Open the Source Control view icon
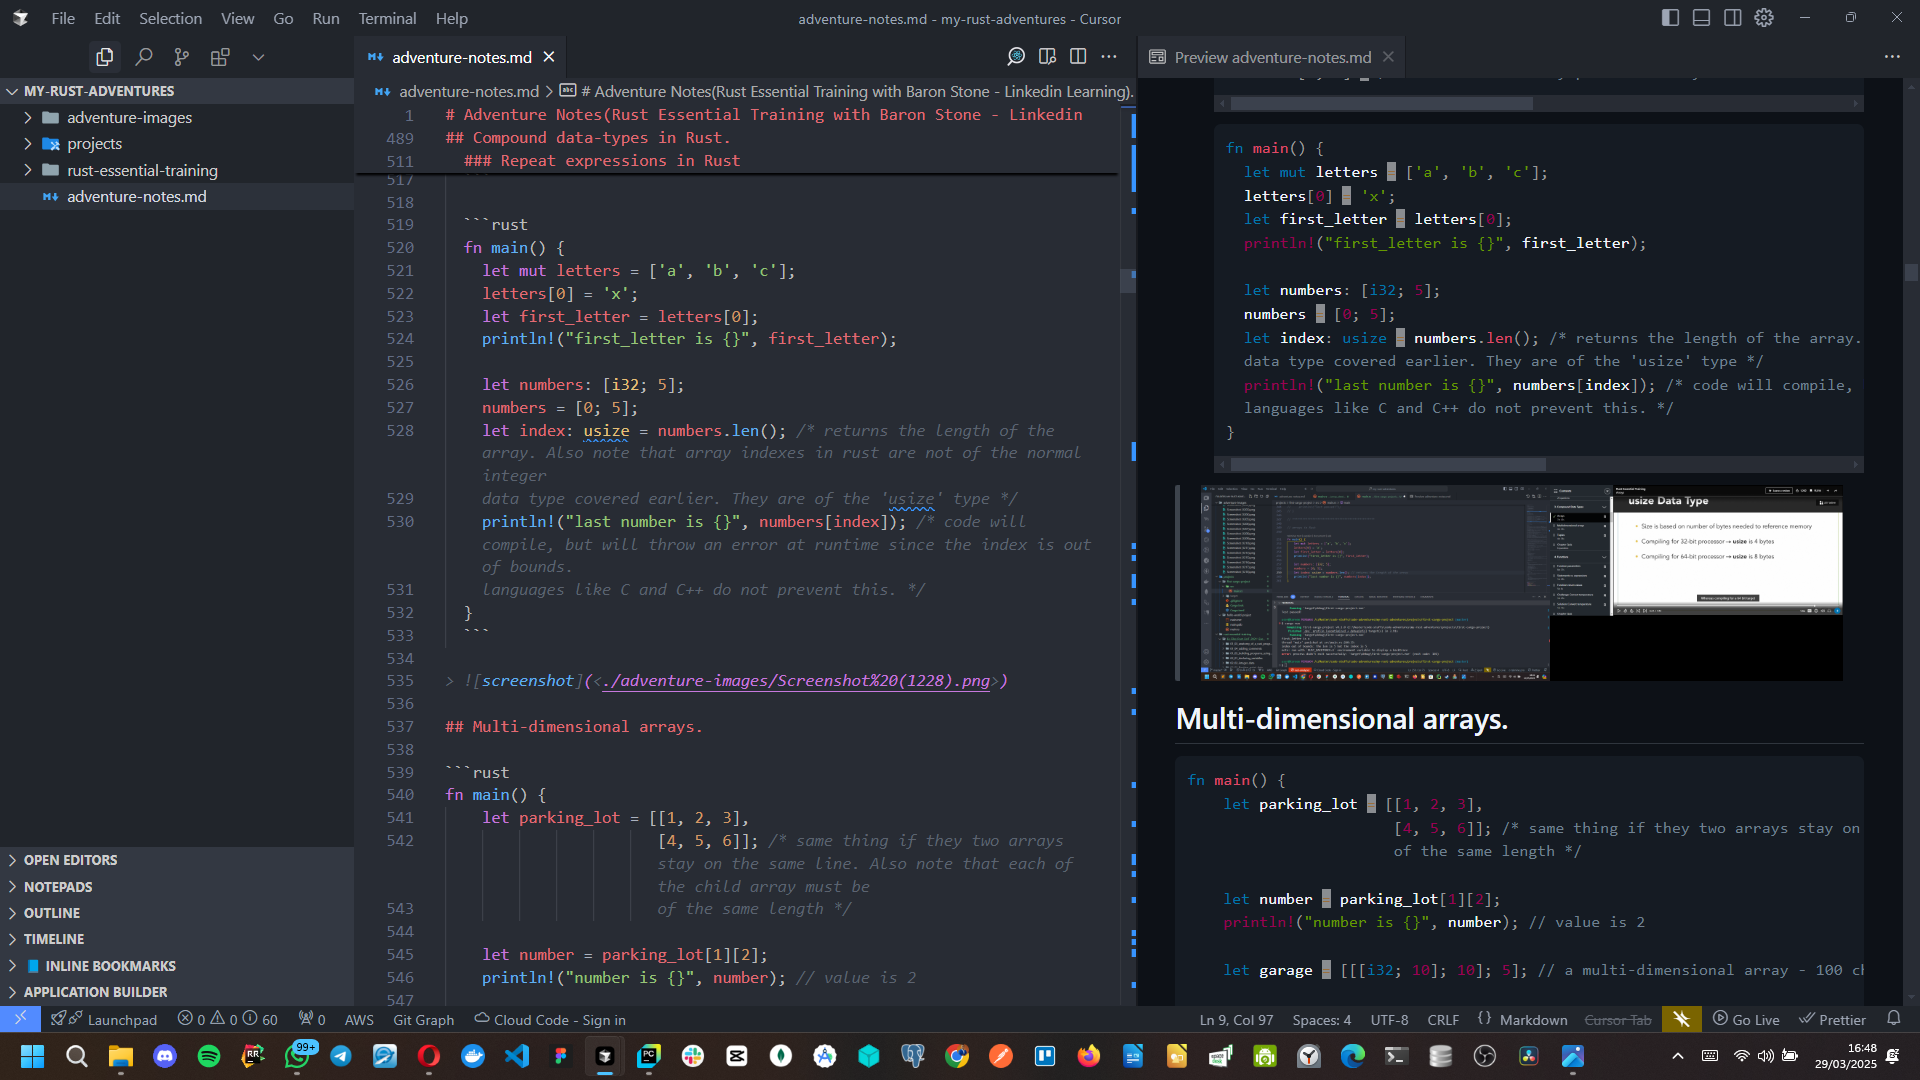The height and width of the screenshot is (1080, 1920). (x=181, y=57)
